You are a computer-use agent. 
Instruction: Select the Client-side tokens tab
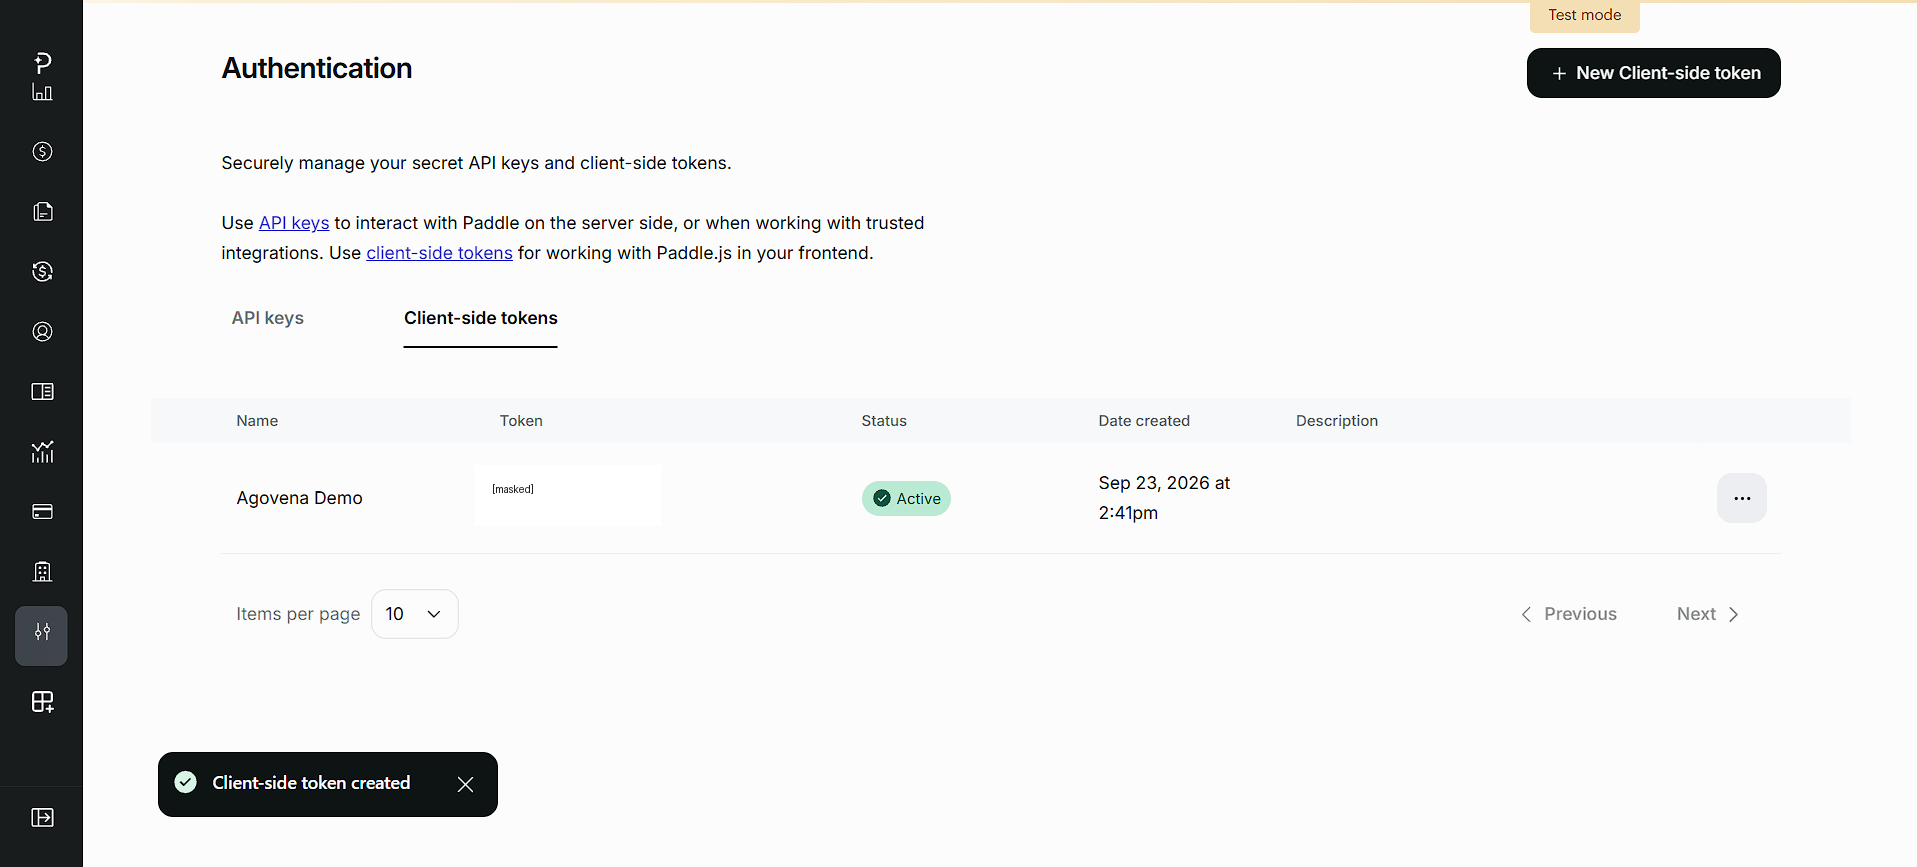(x=481, y=318)
